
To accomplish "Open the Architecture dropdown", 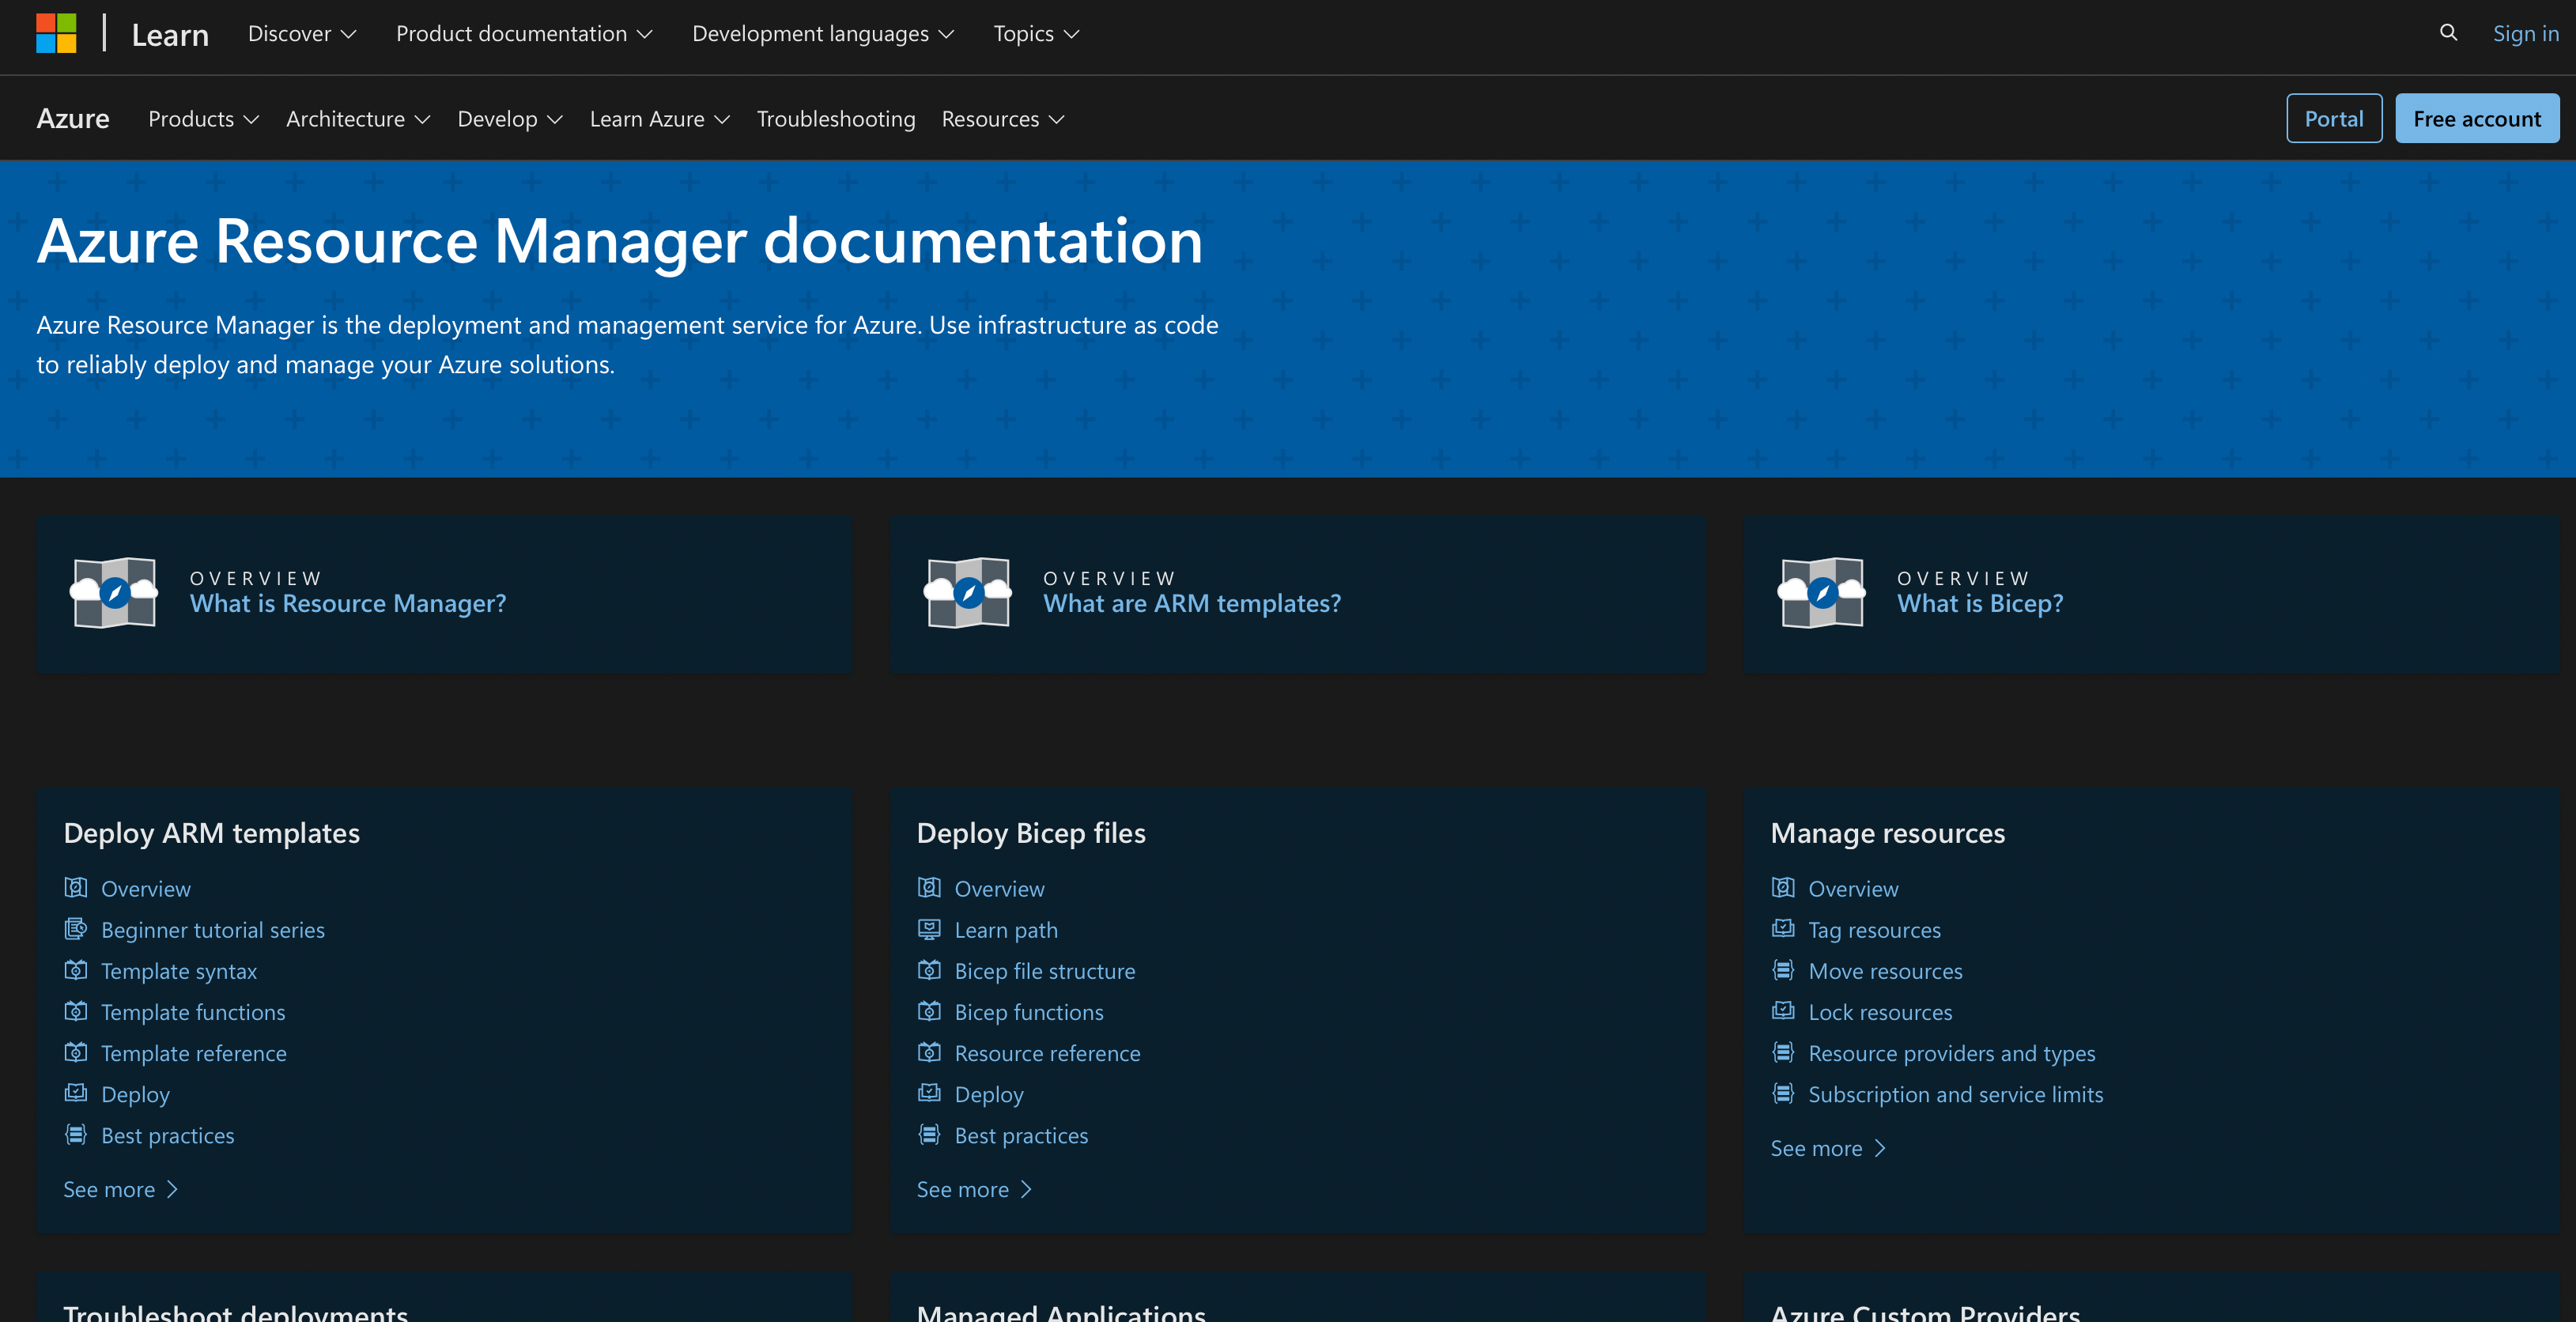I will point(358,119).
